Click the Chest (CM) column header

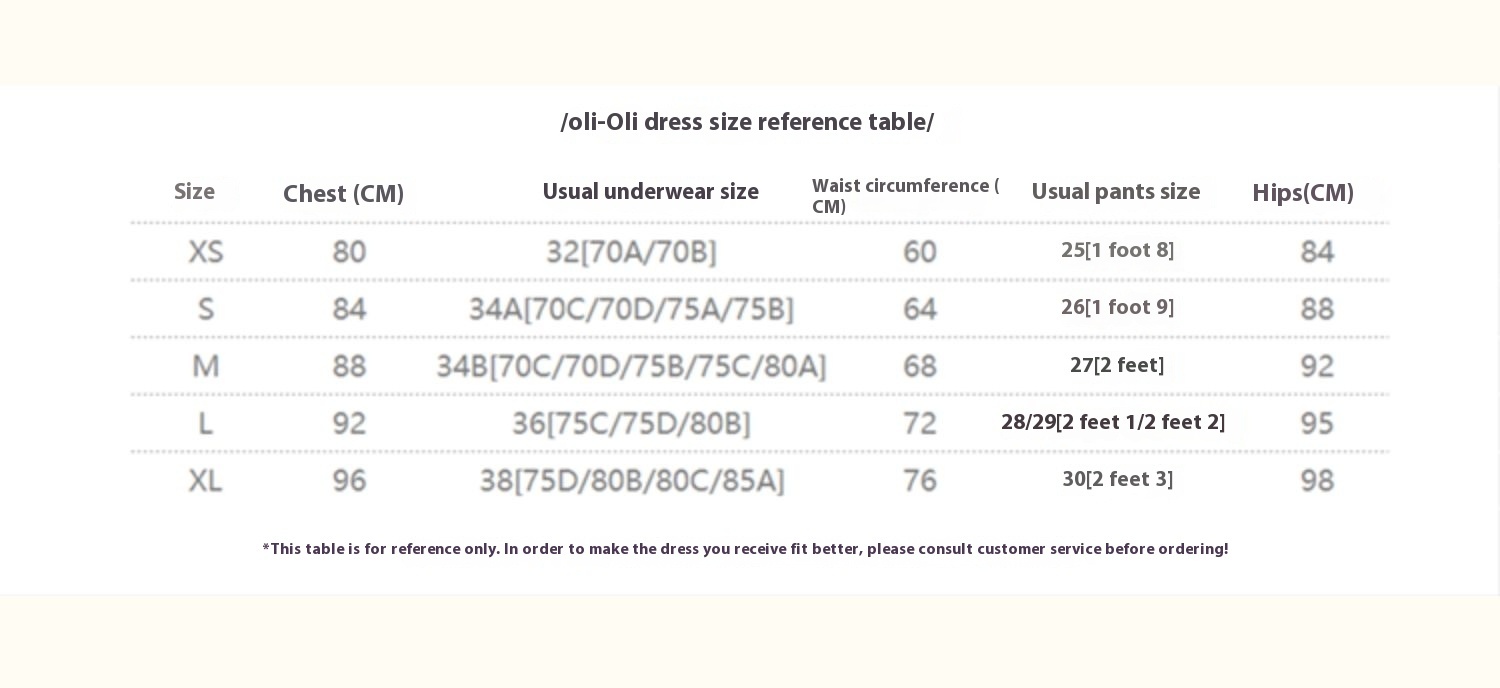[x=343, y=194]
